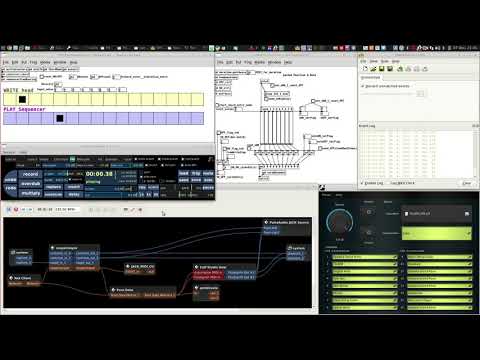Click SooperLooper load button
This screenshot has height=360, width=480.
(x=183, y=173)
